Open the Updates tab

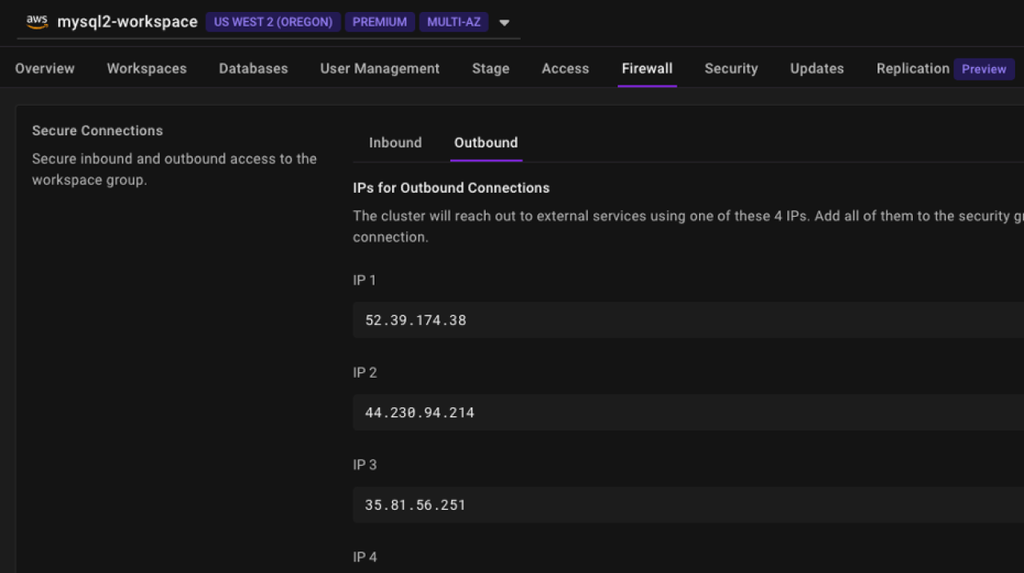click(x=817, y=69)
